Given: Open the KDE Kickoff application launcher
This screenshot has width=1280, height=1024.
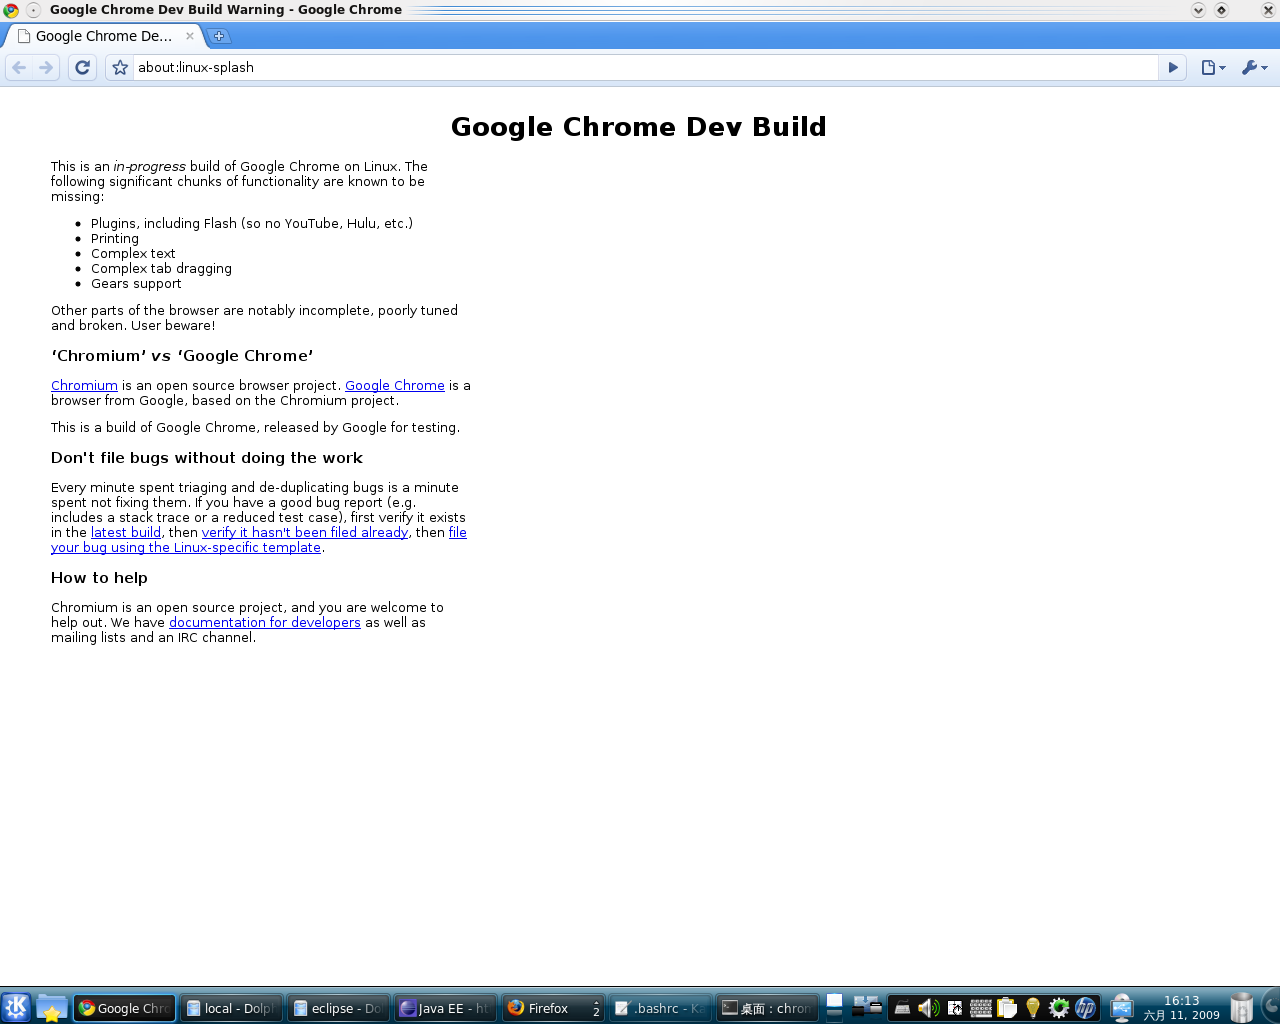Looking at the screenshot, I should tap(16, 1008).
